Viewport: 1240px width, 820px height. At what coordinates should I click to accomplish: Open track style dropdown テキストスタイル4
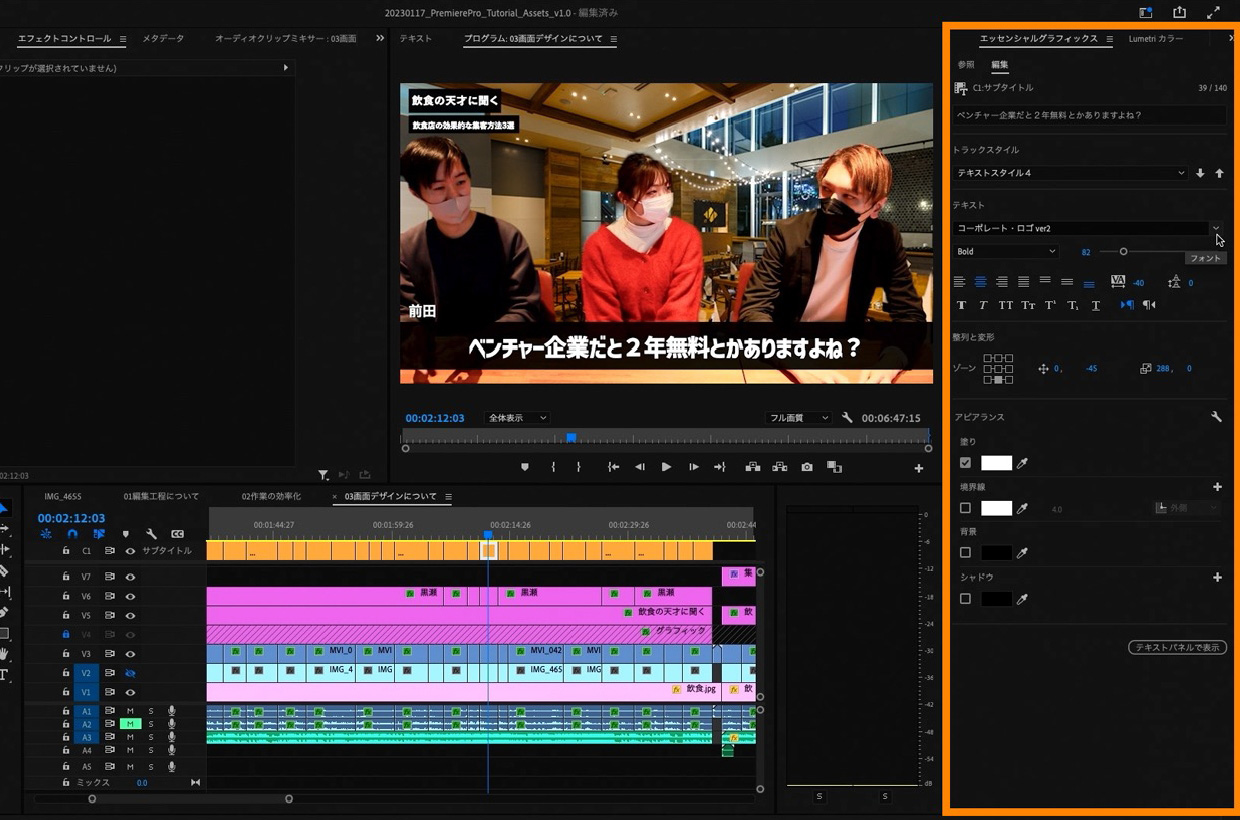(x=1070, y=173)
